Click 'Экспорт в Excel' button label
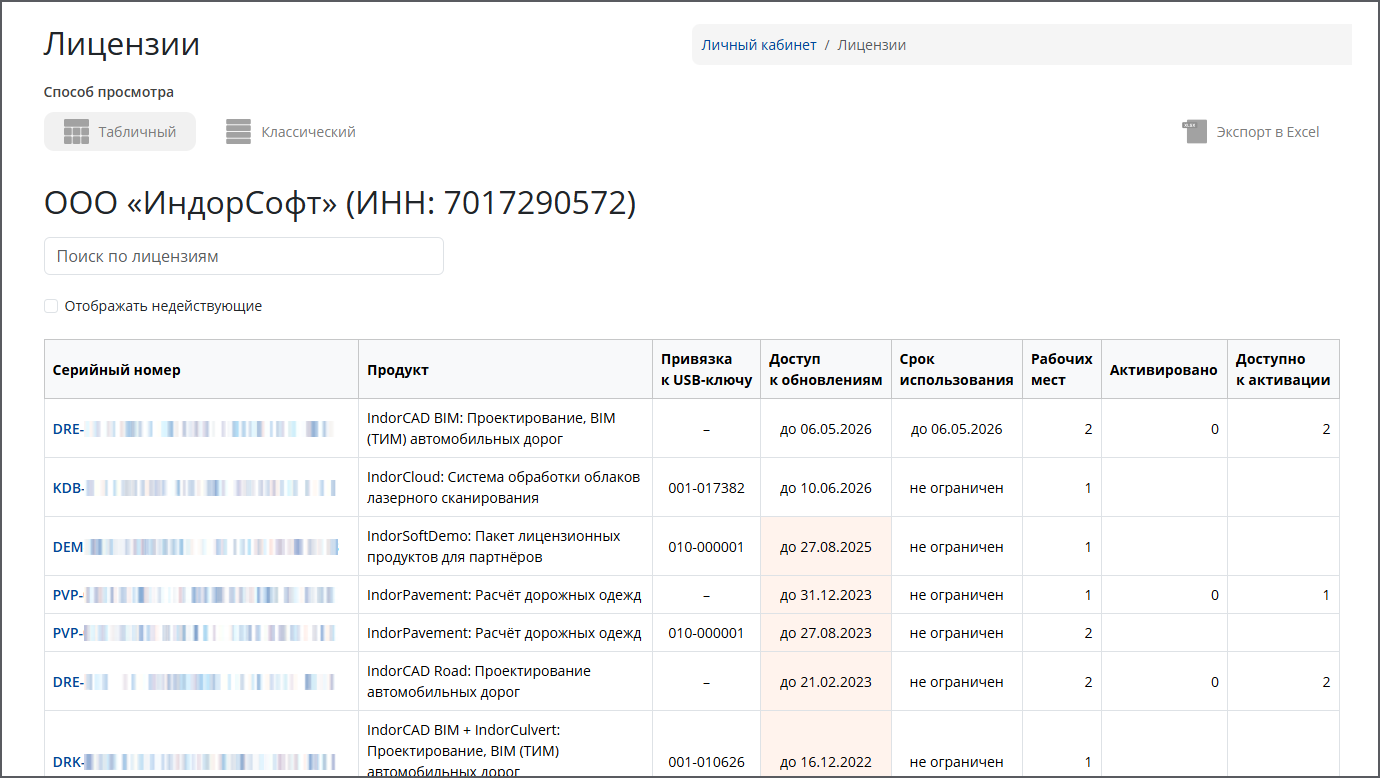 click(x=1267, y=132)
